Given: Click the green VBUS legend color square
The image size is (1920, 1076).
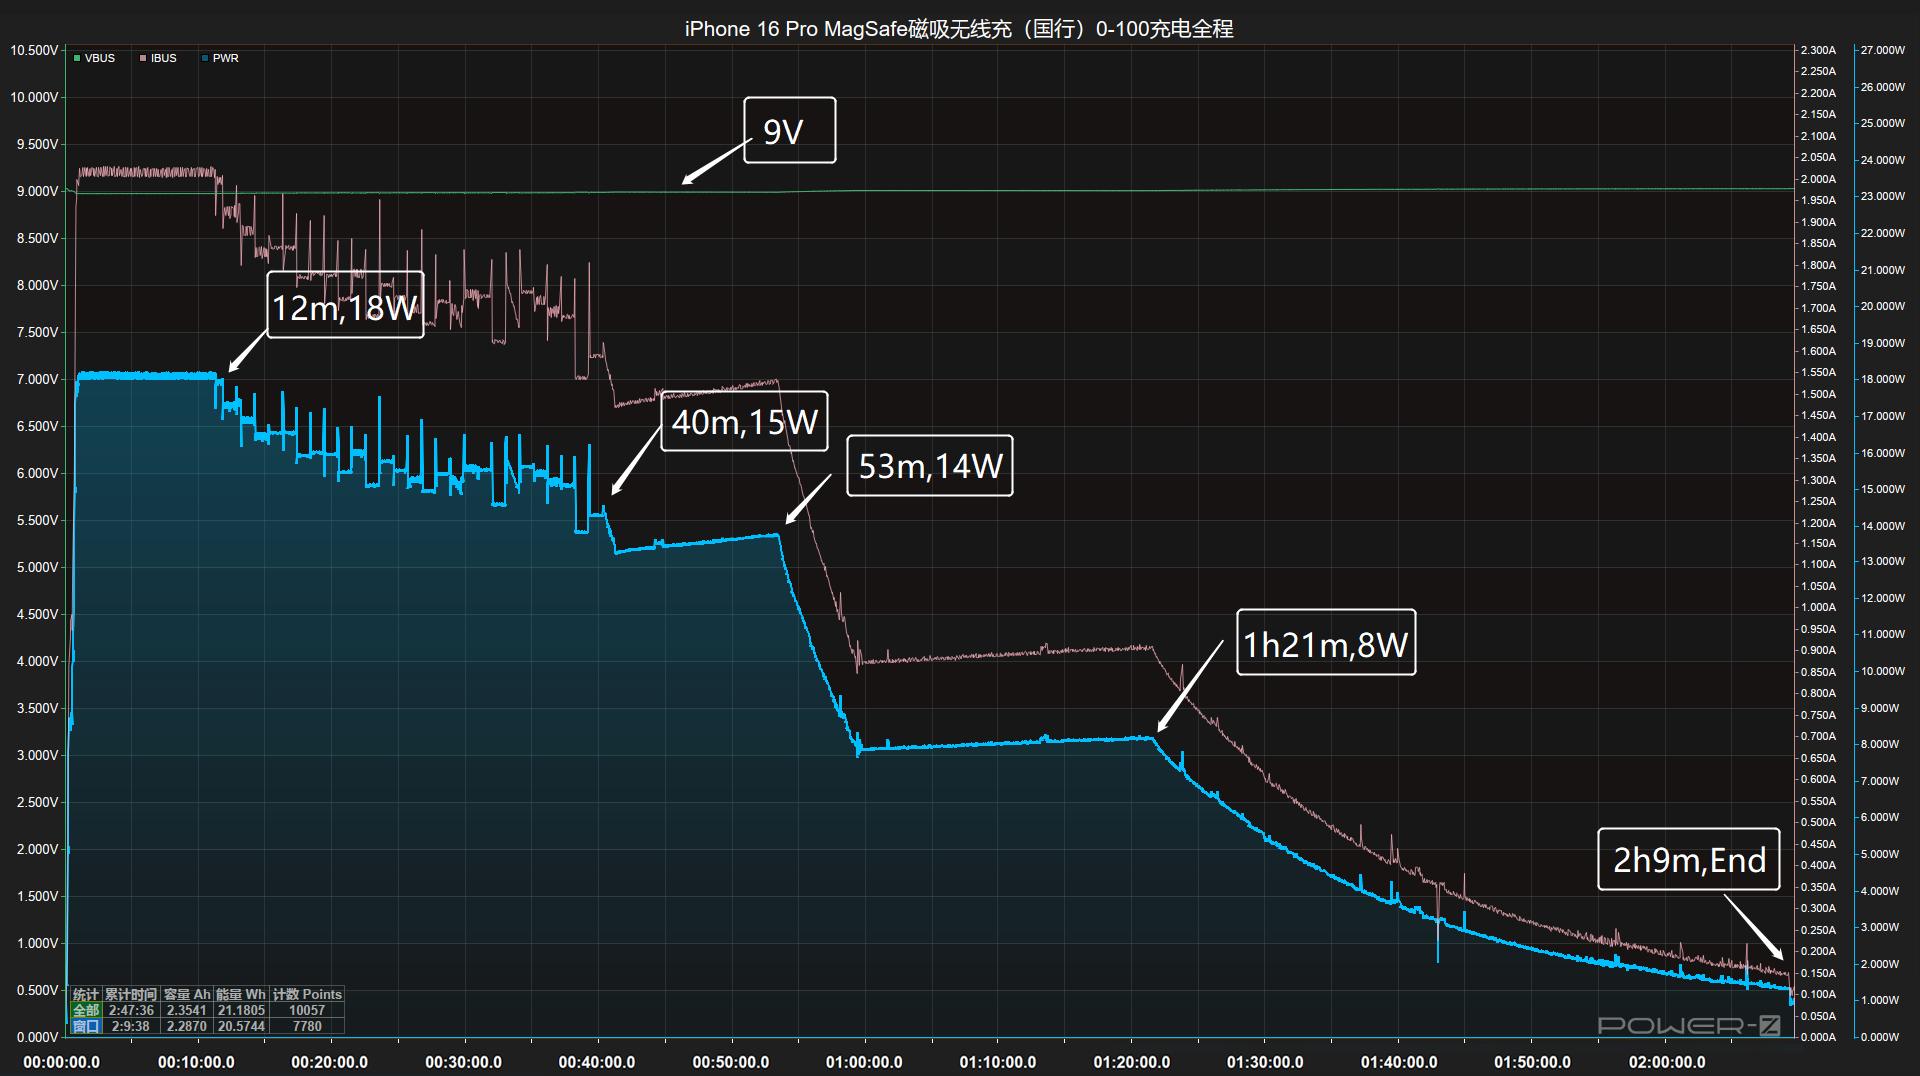Looking at the screenshot, I should coord(77,58).
